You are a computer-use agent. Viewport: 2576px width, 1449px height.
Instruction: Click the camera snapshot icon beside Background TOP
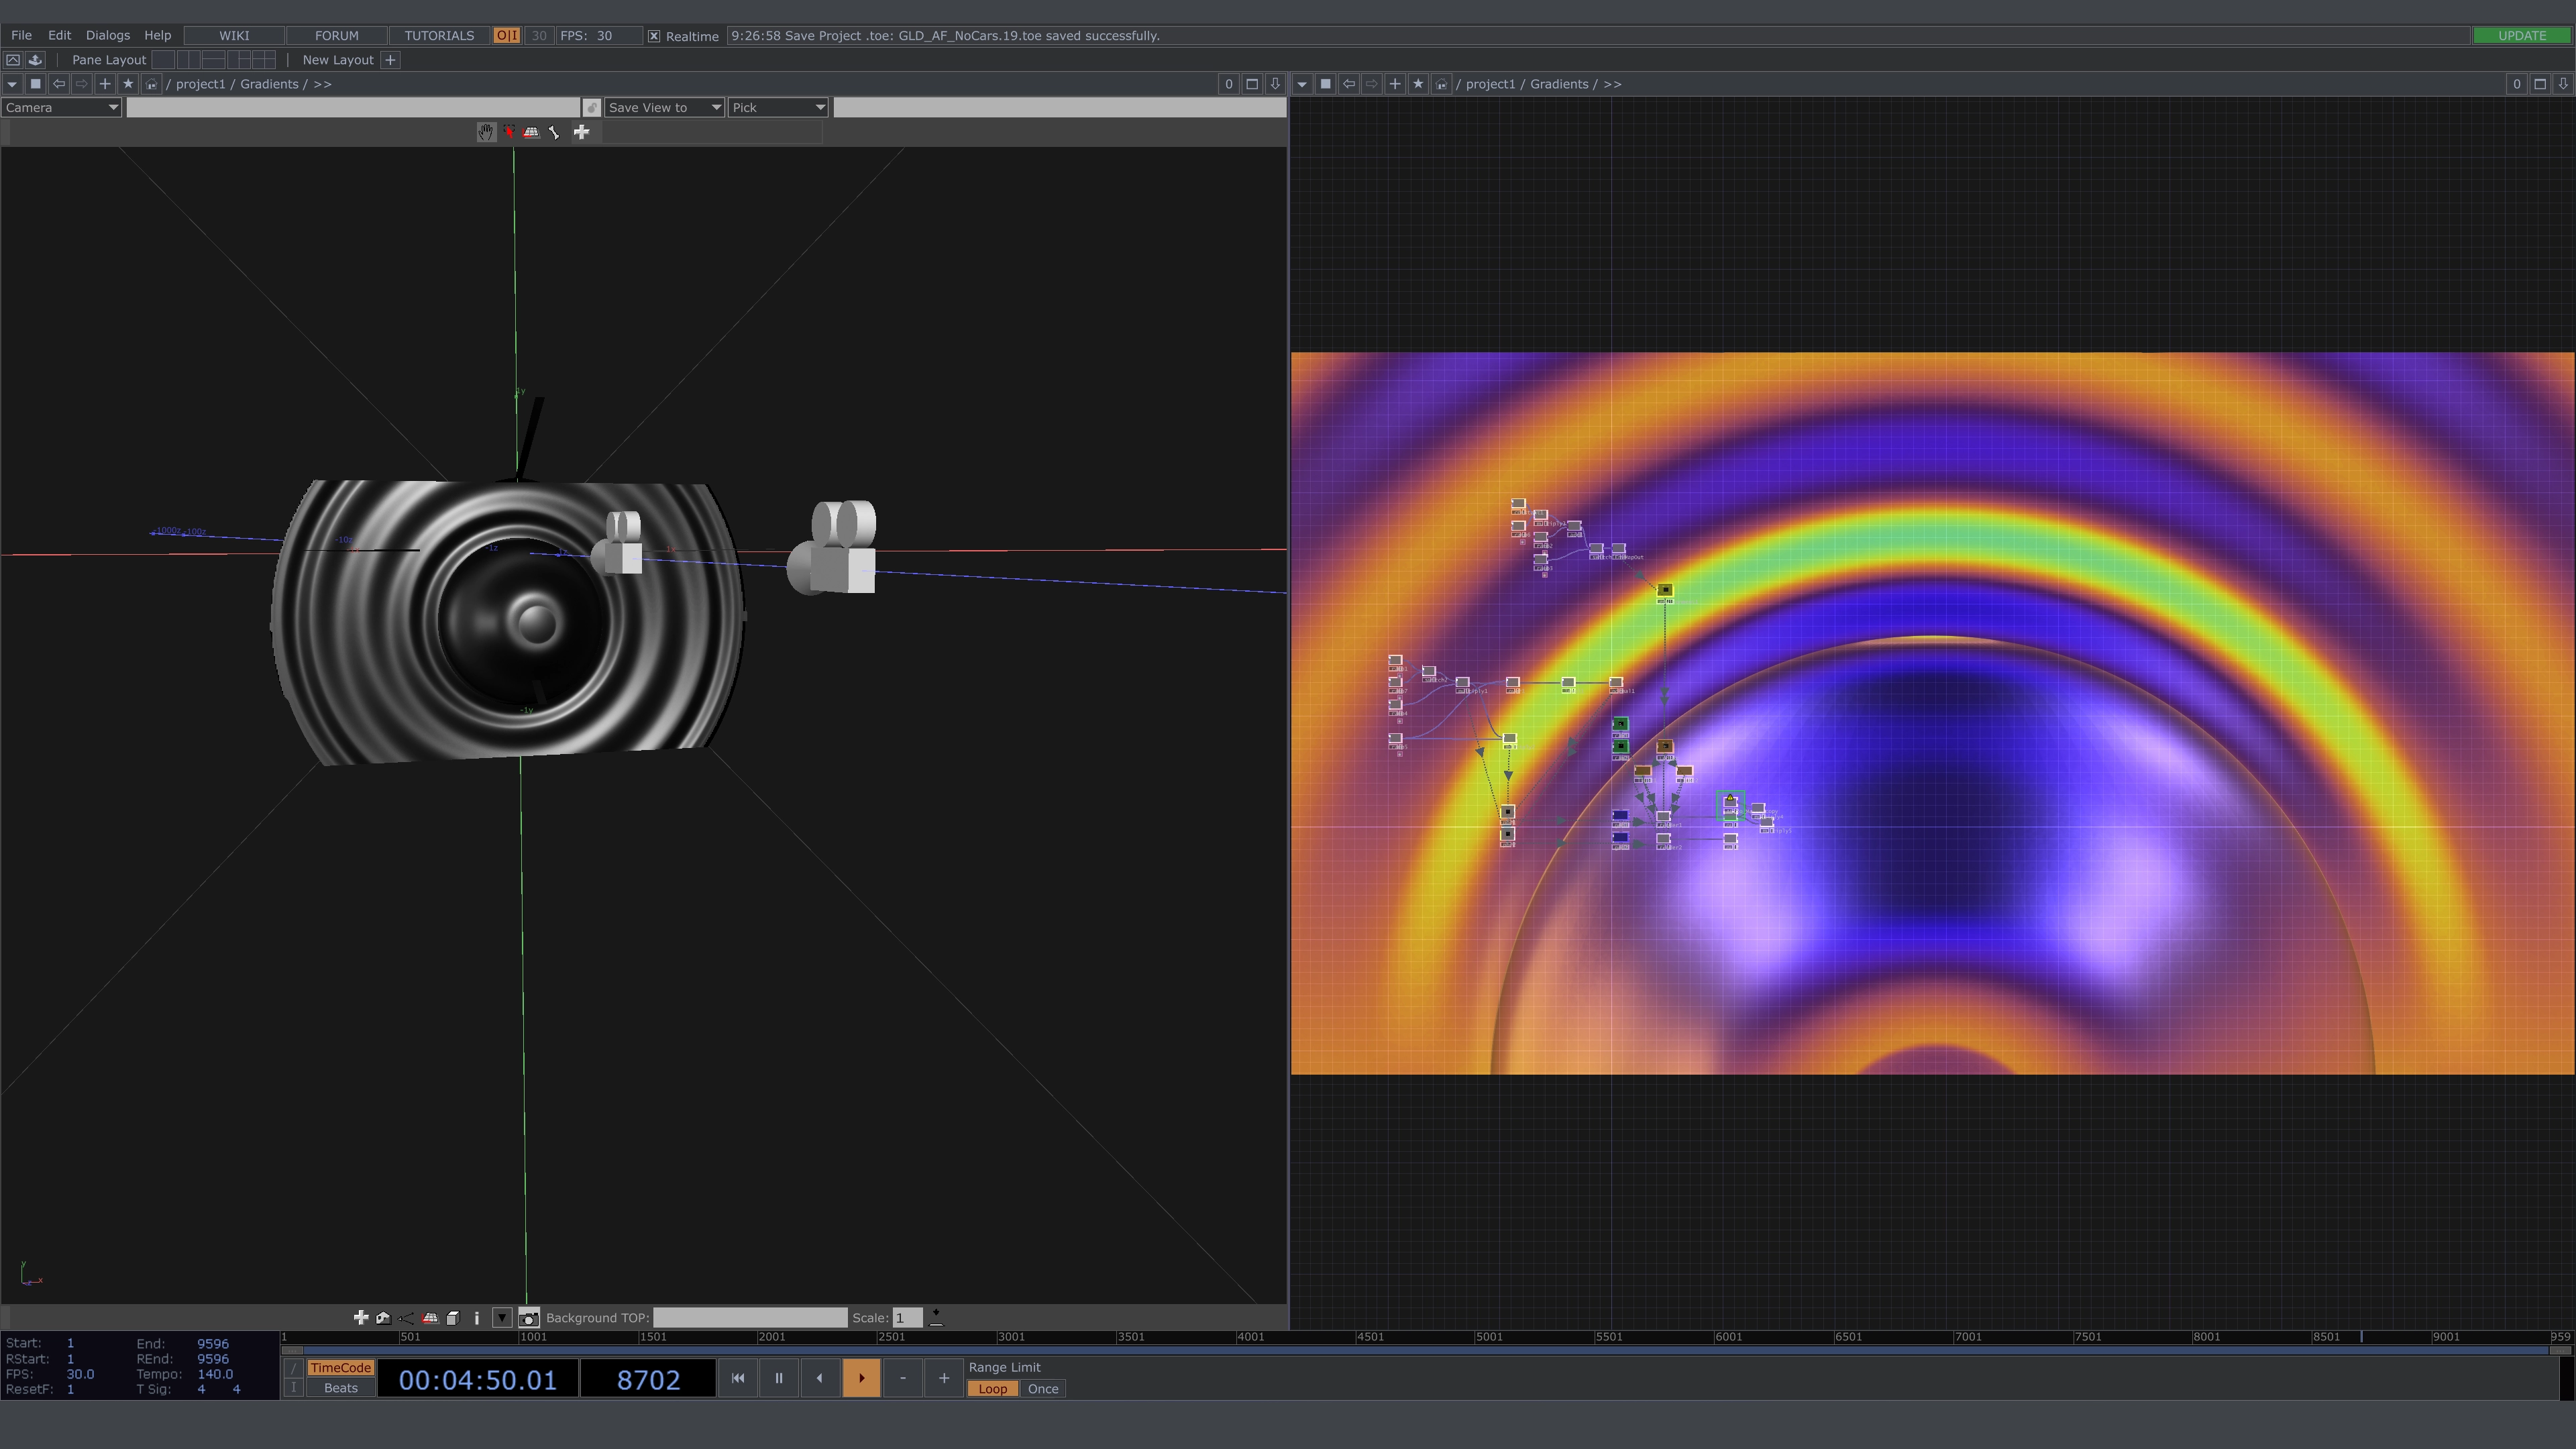tap(529, 1318)
